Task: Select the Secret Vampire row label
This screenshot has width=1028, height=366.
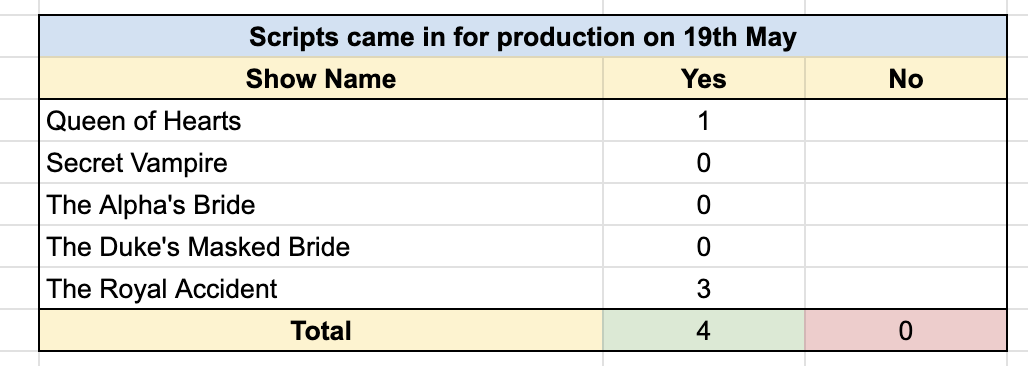Action: coord(321,163)
